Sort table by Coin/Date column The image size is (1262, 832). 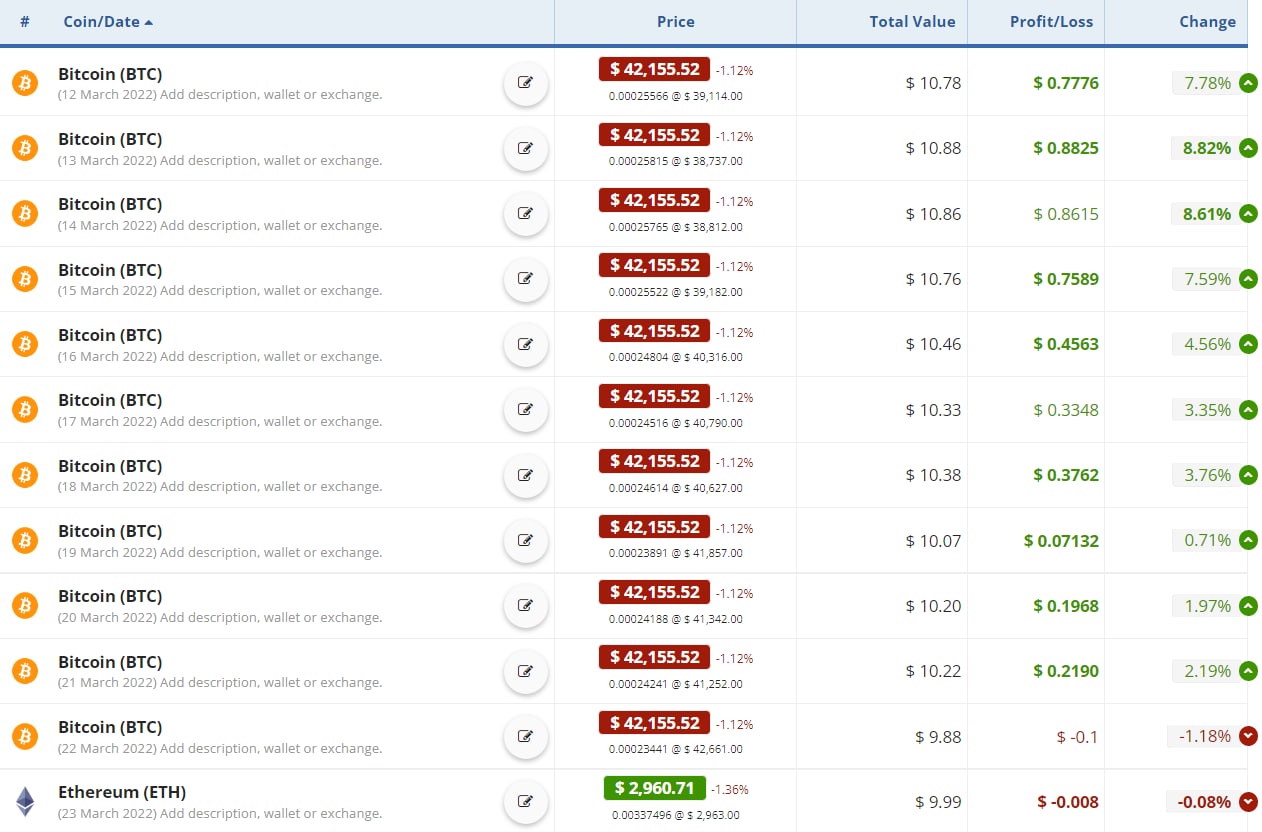point(108,22)
